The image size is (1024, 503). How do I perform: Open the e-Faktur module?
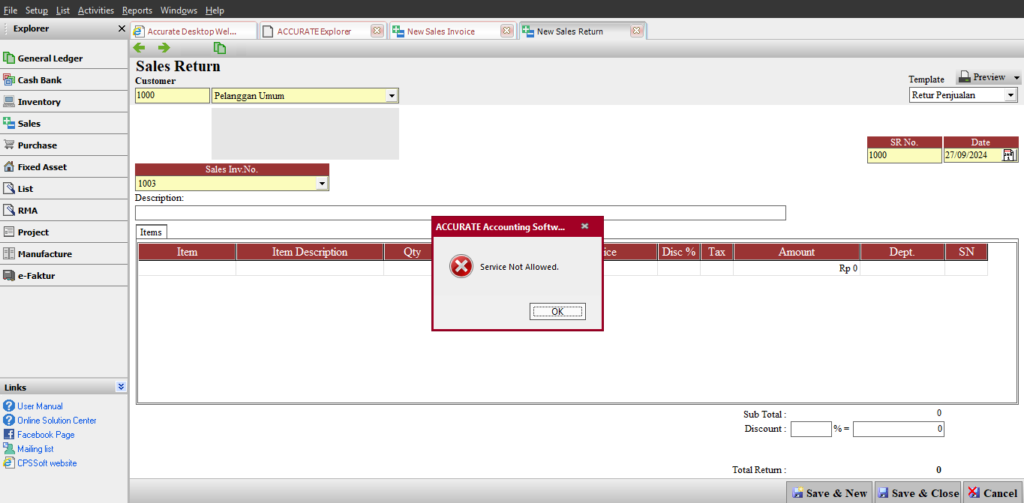(x=63, y=276)
